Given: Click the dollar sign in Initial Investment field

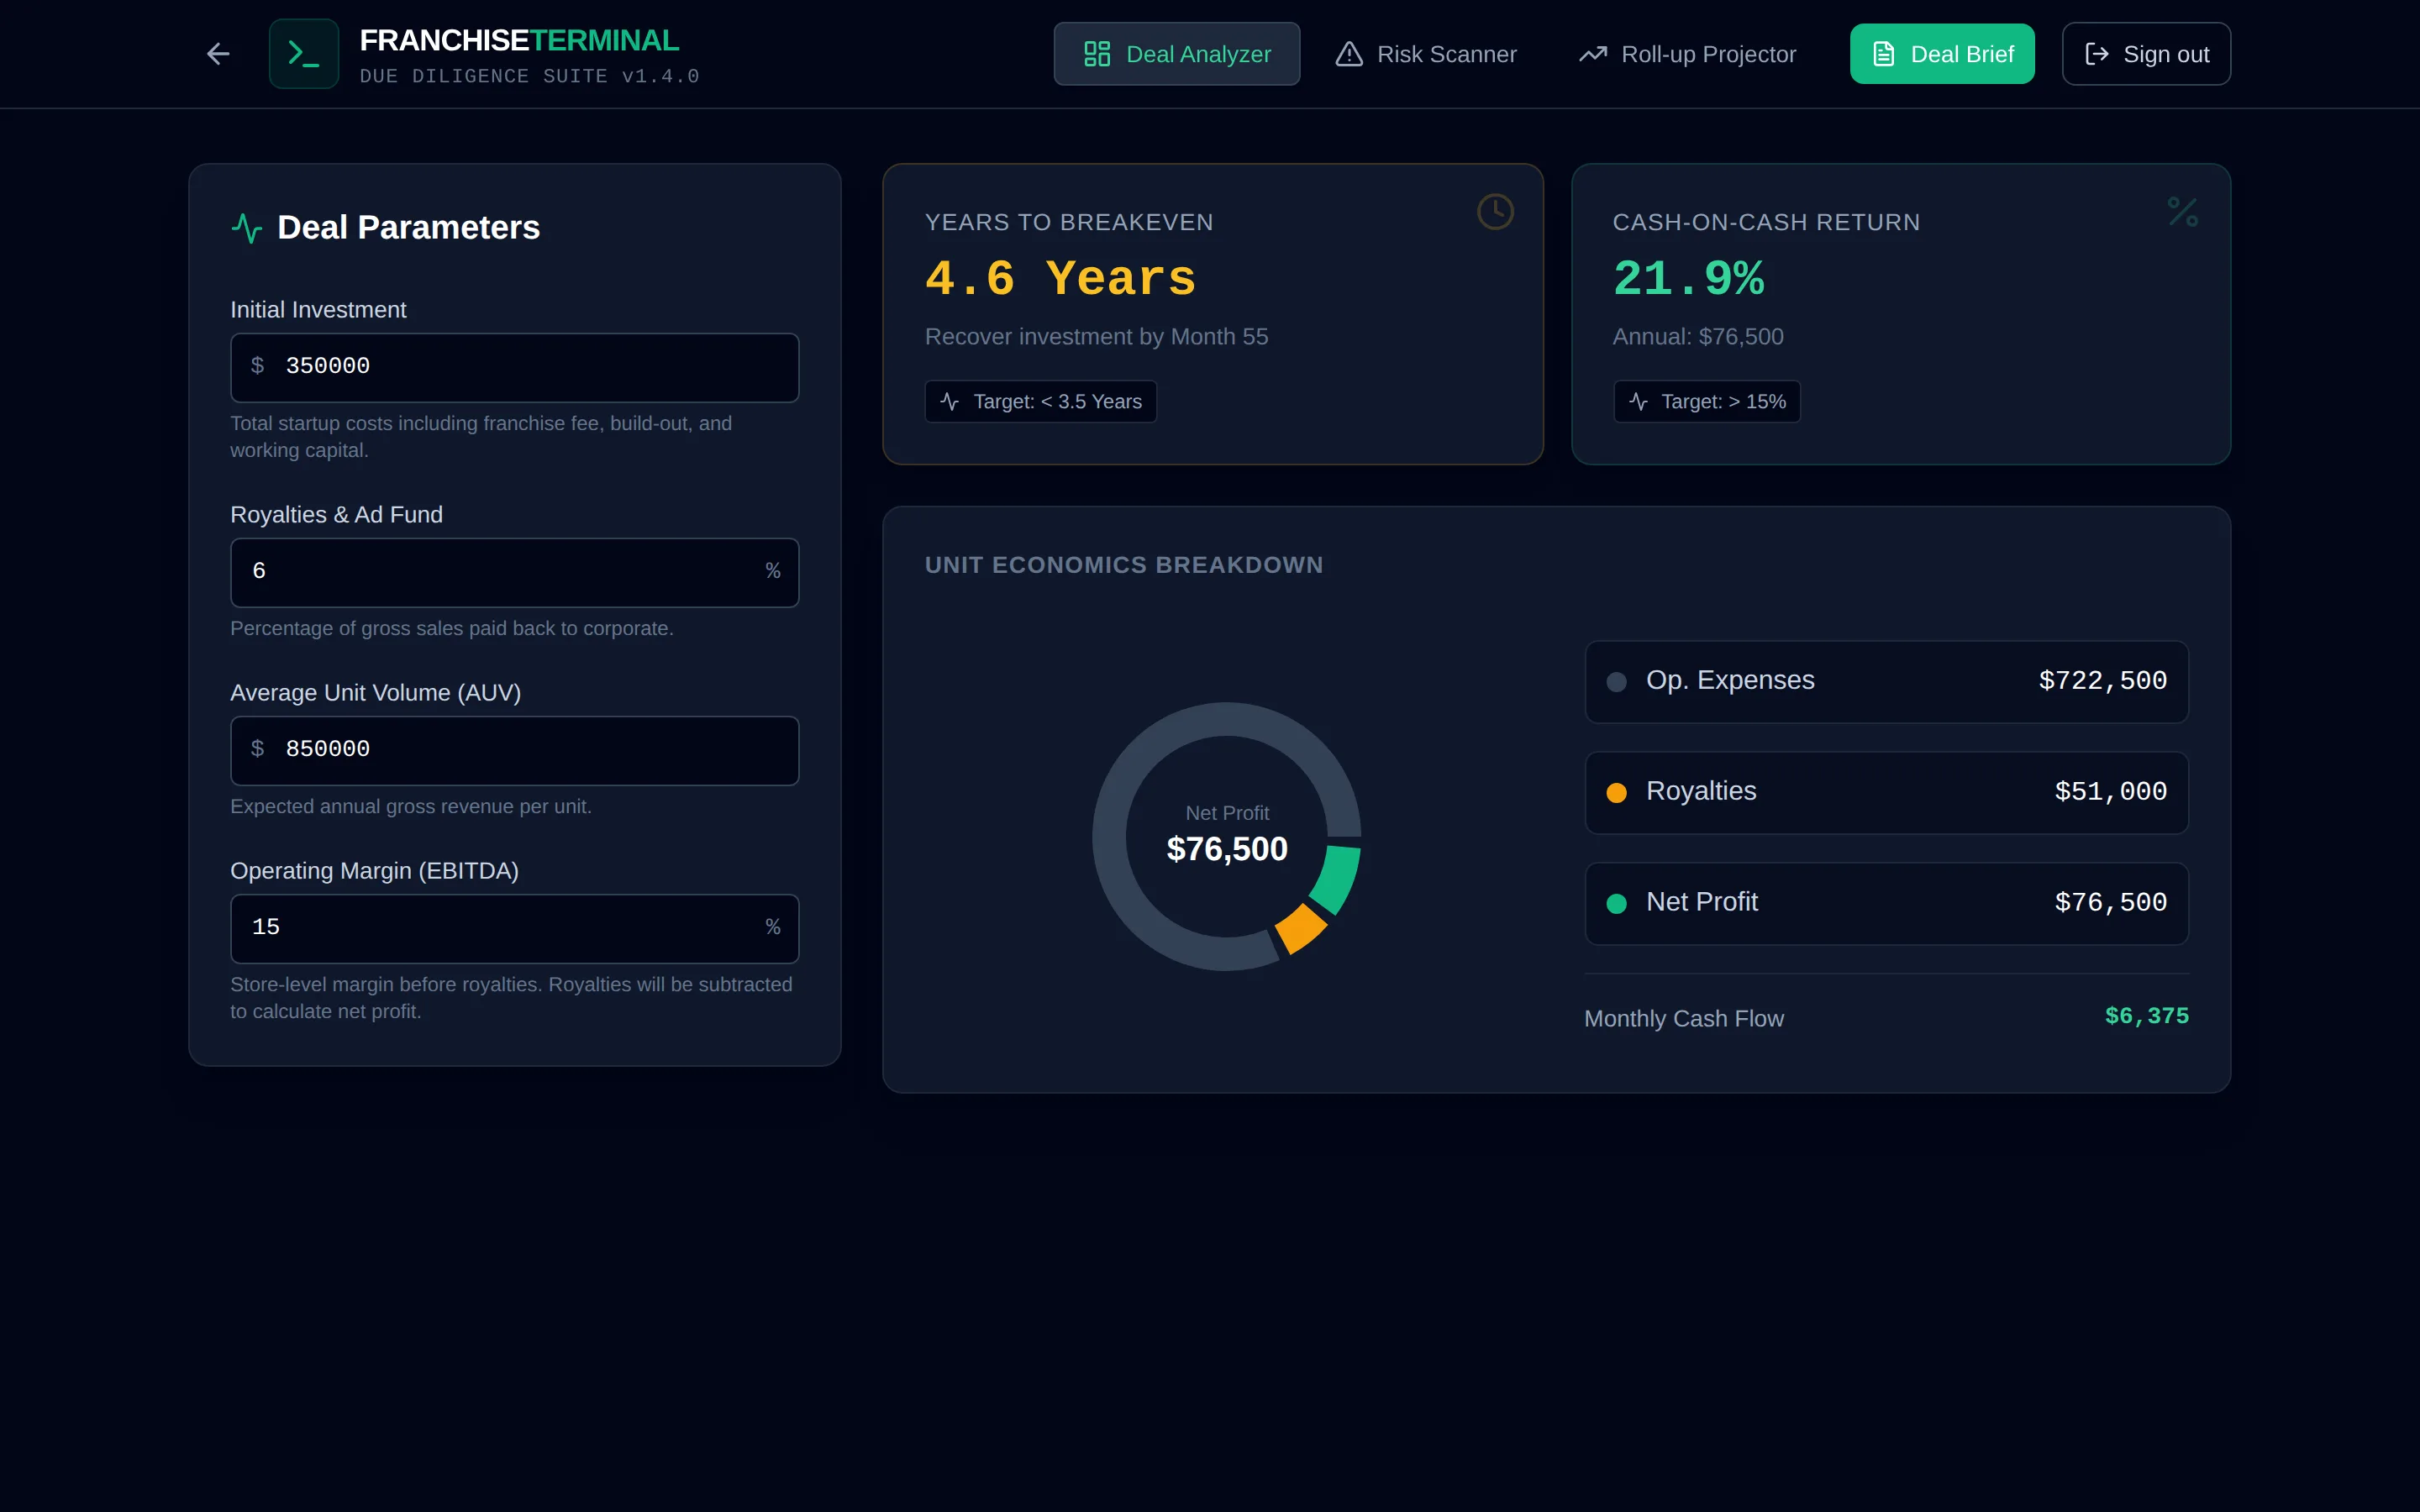Looking at the screenshot, I should point(258,366).
